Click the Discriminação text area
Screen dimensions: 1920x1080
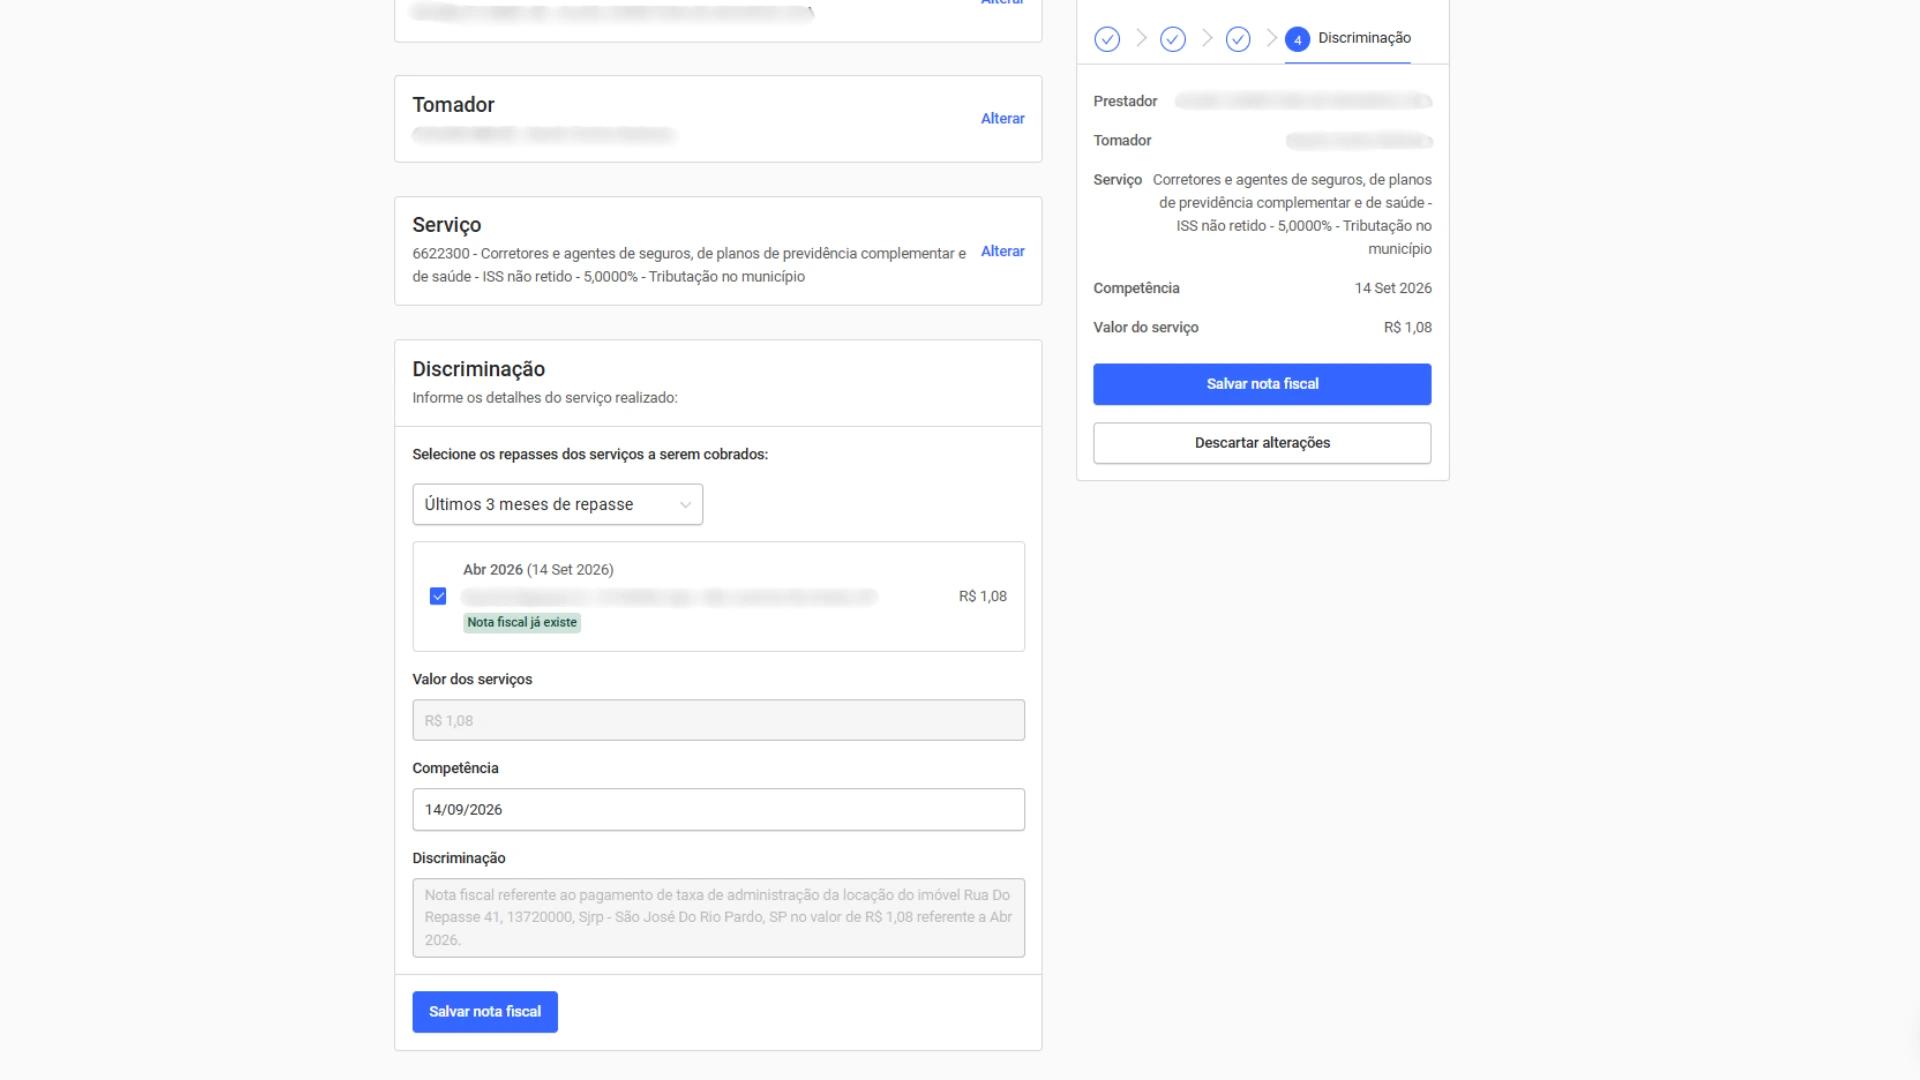(718, 917)
